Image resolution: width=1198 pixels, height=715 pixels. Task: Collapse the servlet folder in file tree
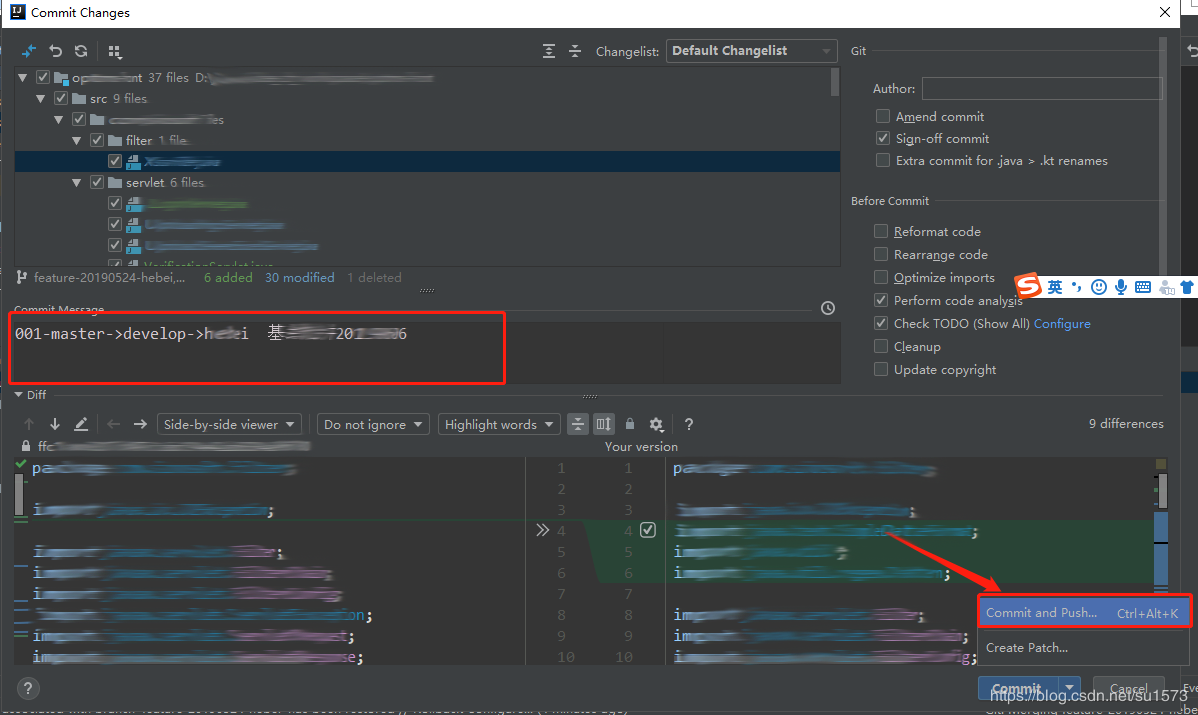[x=77, y=183]
